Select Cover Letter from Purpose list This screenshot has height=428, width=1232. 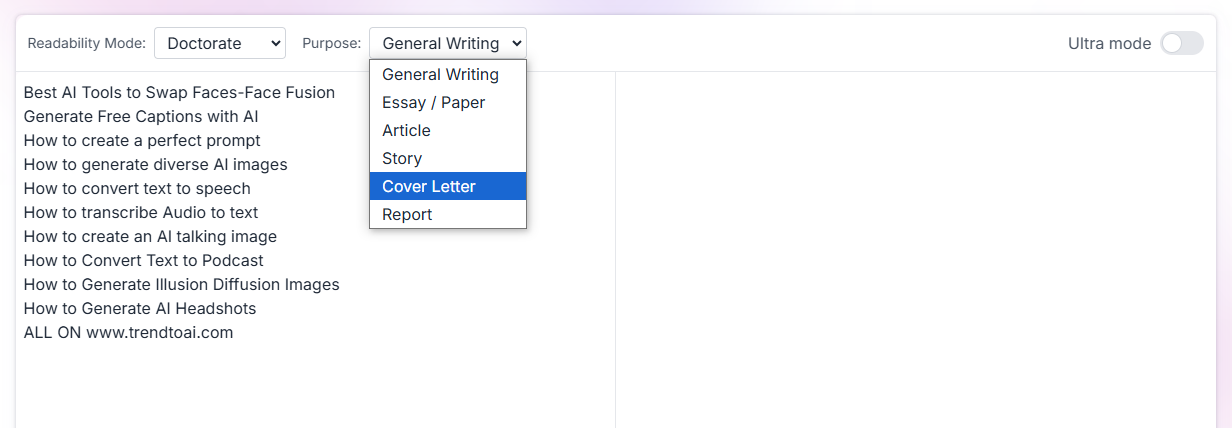[x=448, y=186]
